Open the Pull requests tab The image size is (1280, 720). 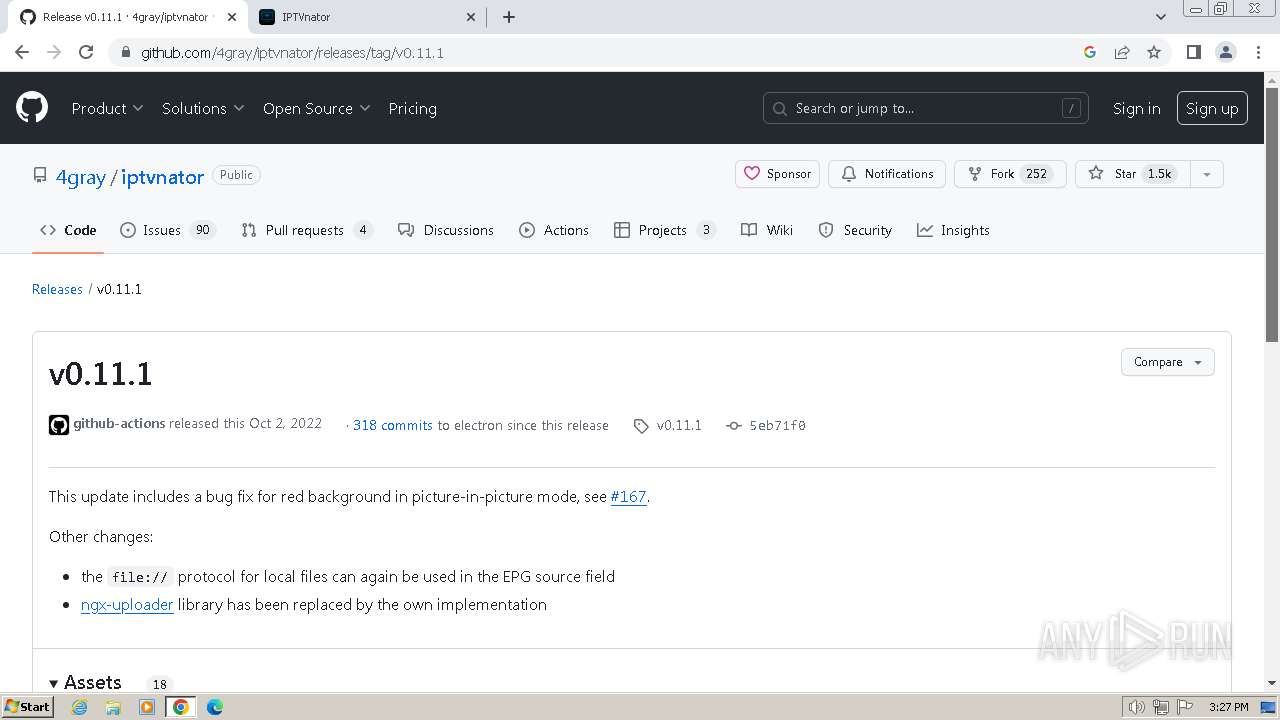308,230
